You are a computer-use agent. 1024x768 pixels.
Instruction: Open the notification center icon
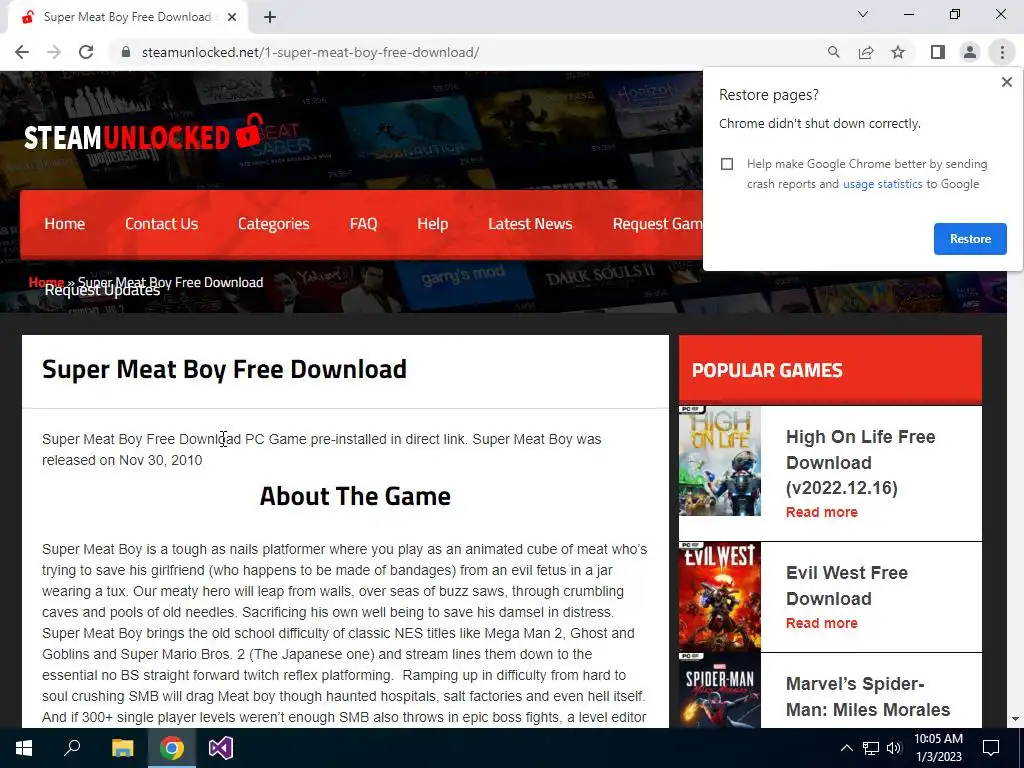tap(991, 748)
